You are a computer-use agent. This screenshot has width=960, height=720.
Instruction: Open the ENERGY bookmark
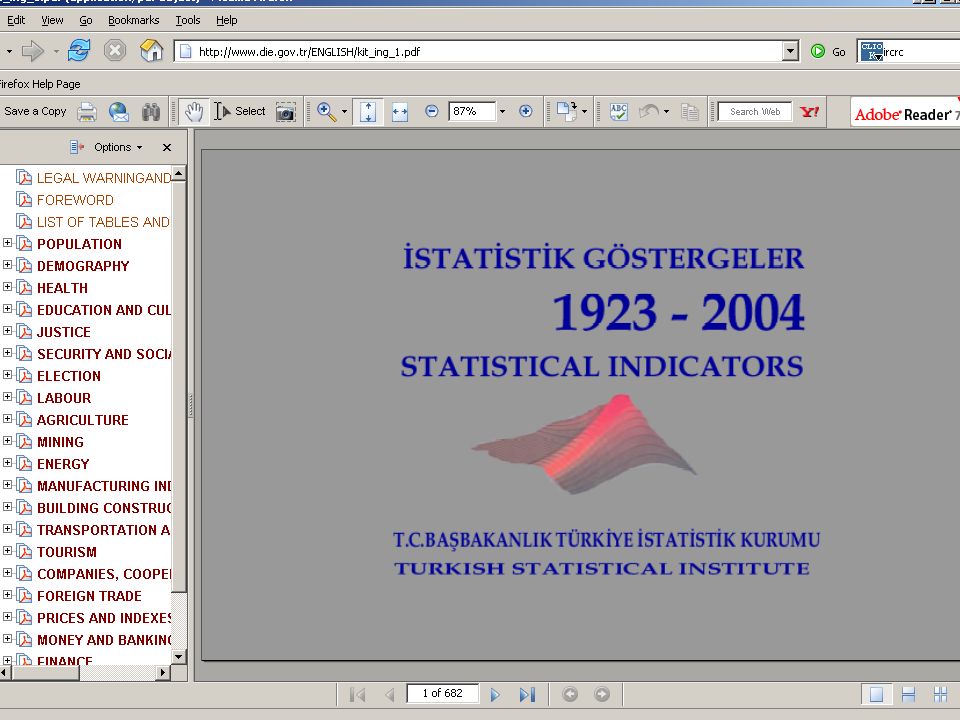[x=63, y=464]
